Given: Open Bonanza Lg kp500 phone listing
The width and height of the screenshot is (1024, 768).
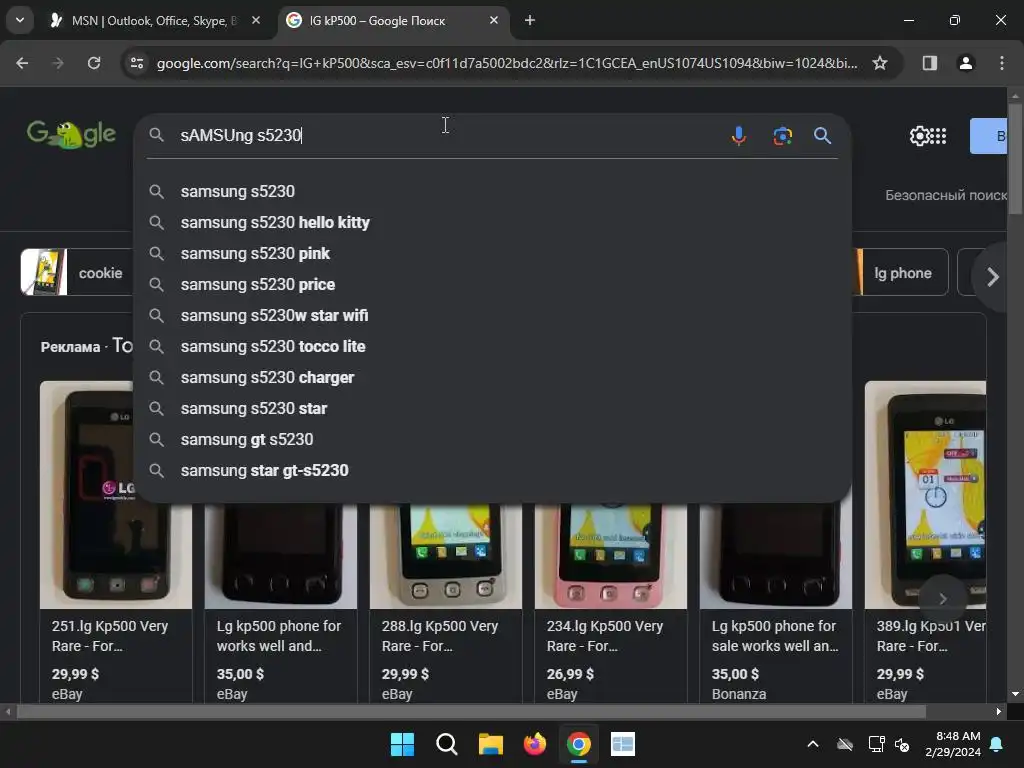Looking at the screenshot, I should [775, 635].
